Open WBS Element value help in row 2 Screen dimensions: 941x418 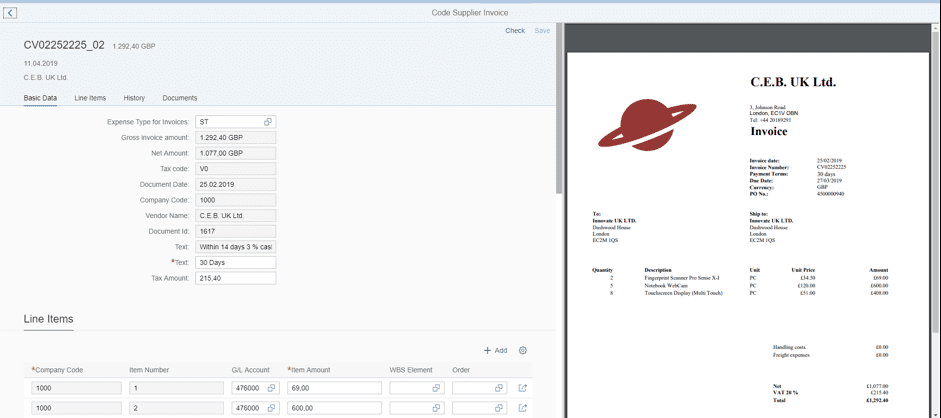[436, 408]
